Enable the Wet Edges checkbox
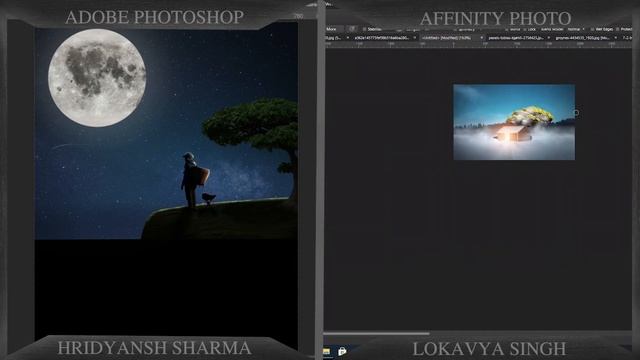 coord(592,29)
